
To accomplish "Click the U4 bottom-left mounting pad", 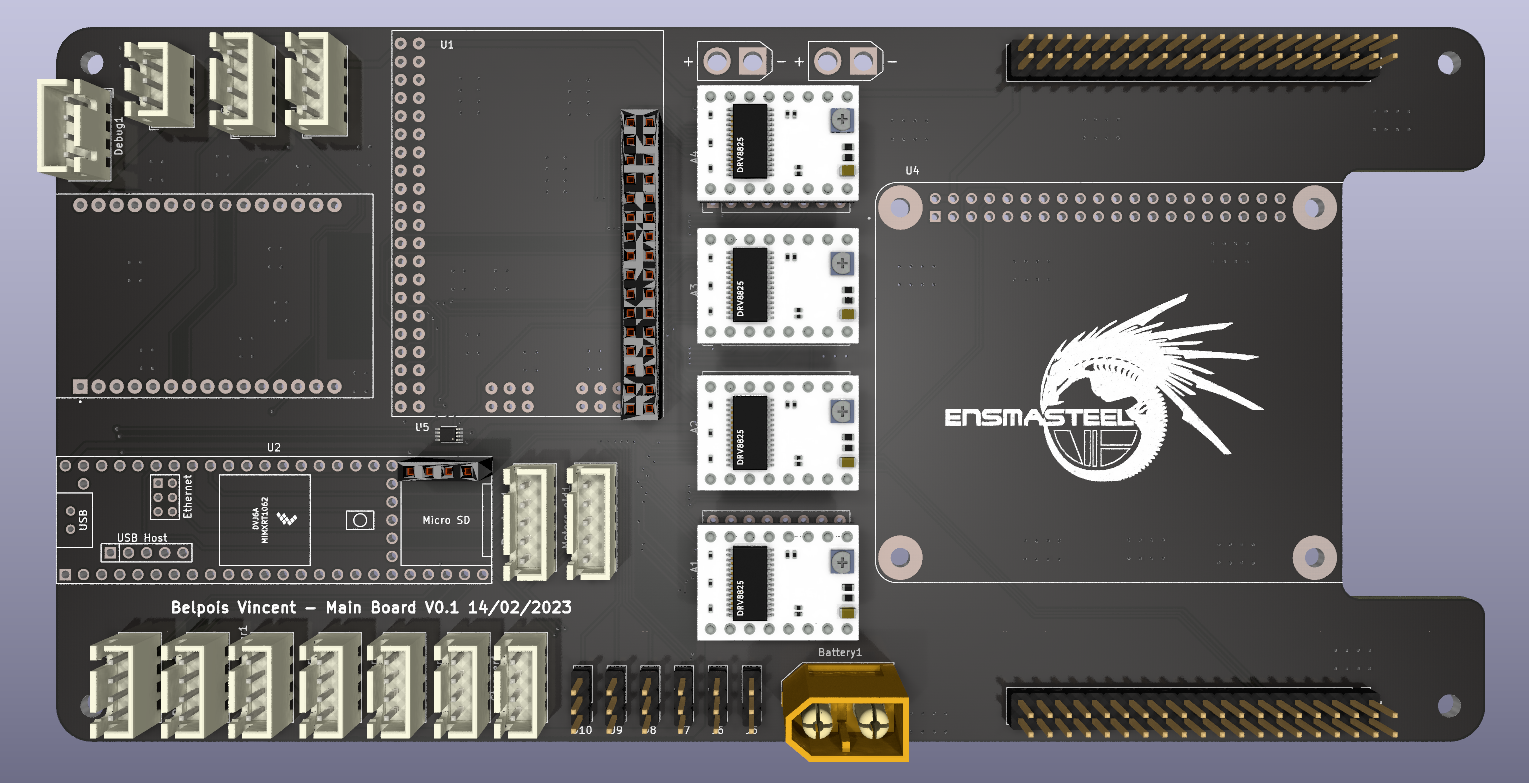I will coord(901,556).
